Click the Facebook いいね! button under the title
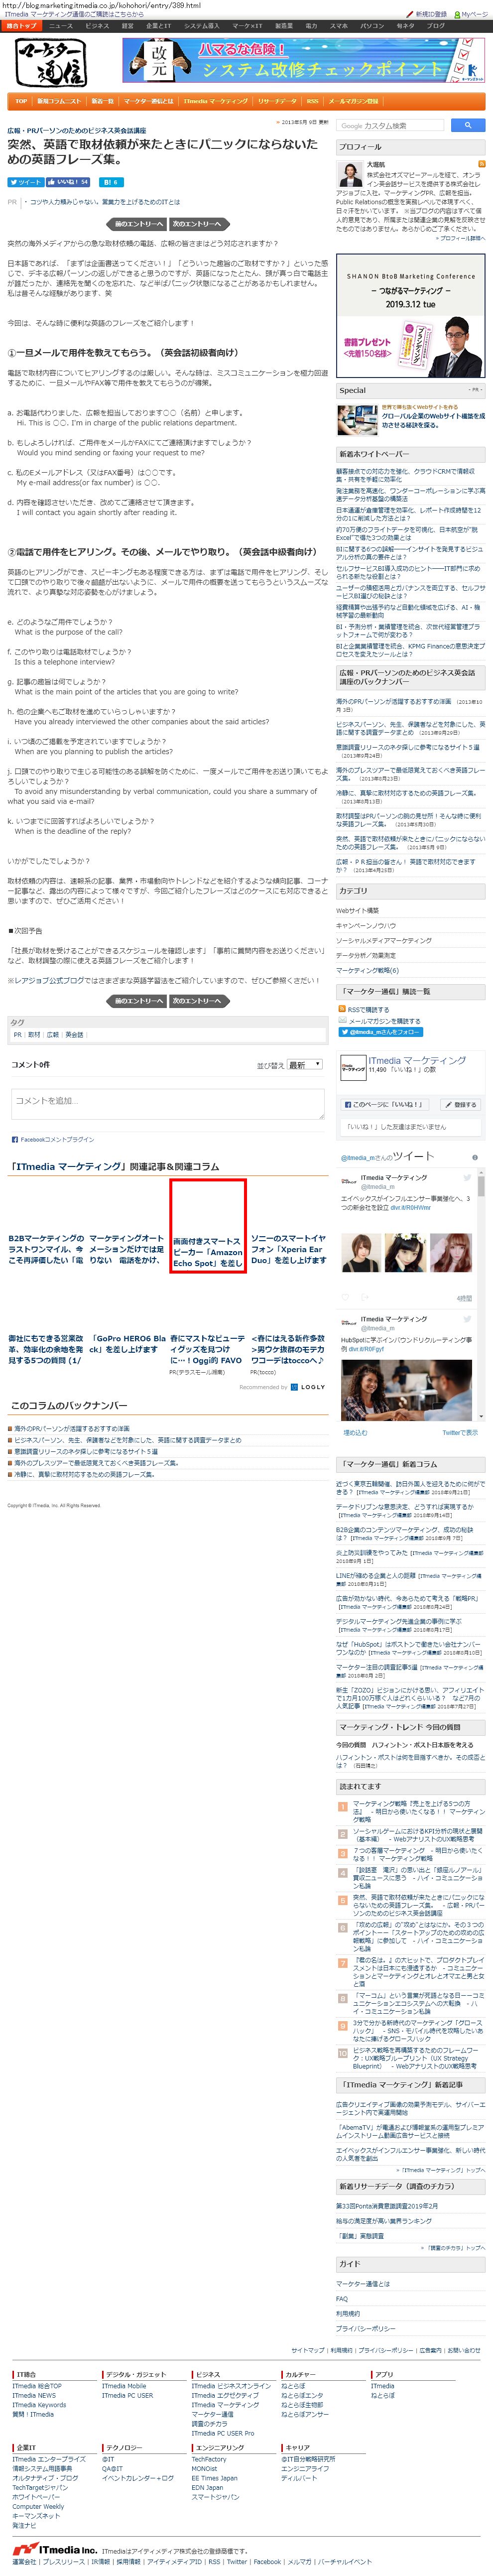 (68, 182)
